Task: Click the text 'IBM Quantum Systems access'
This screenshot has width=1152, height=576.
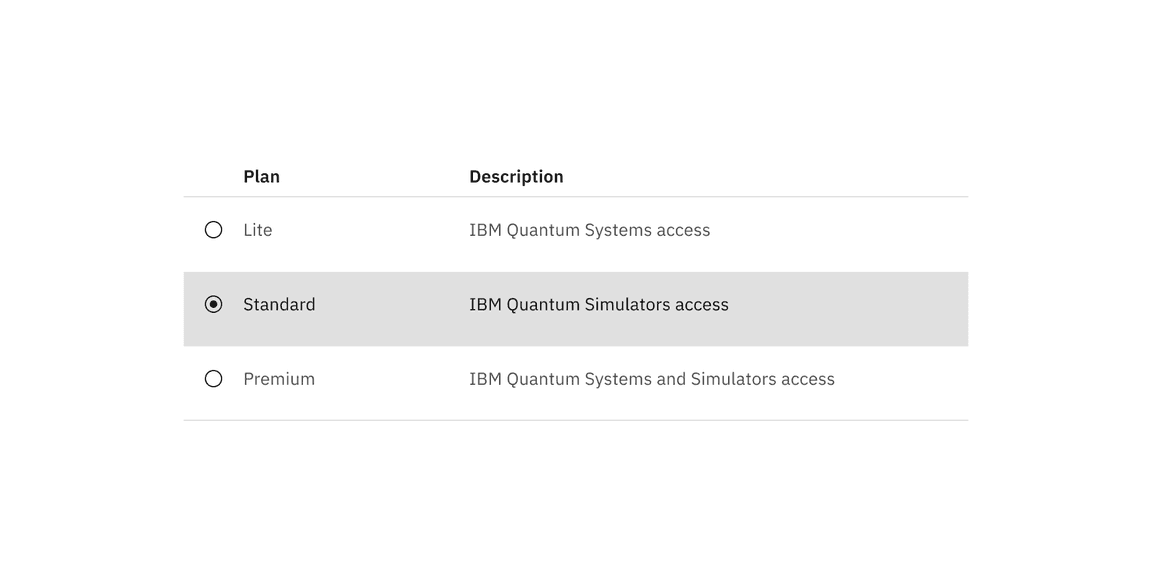Action: [x=589, y=229]
